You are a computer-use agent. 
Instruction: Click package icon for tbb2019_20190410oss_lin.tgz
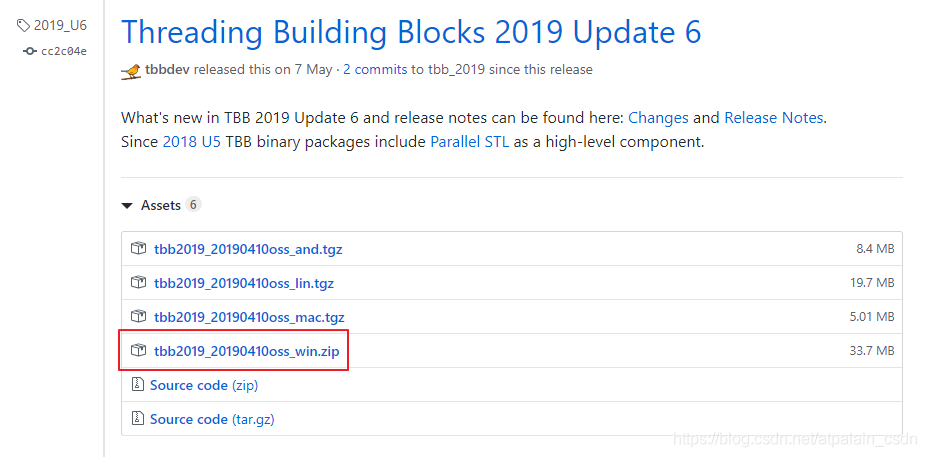(x=138, y=283)
